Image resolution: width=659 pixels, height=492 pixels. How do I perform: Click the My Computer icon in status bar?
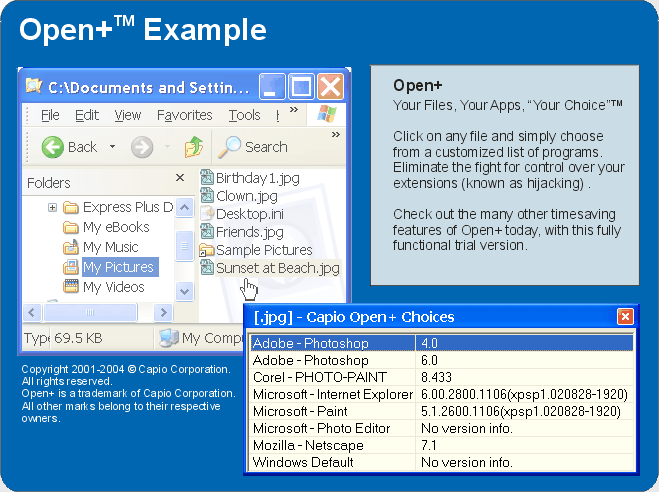tap(169, 338)
